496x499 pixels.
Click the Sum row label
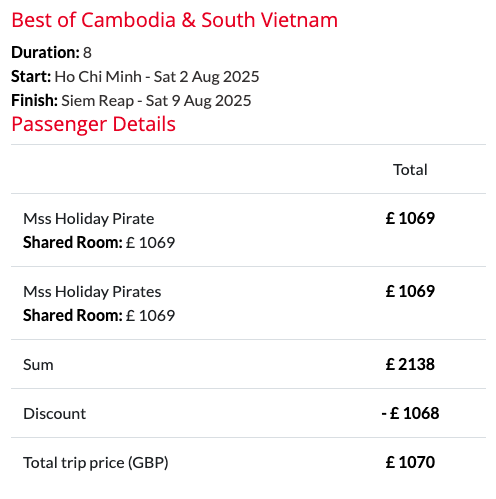[x=38, y=365]
